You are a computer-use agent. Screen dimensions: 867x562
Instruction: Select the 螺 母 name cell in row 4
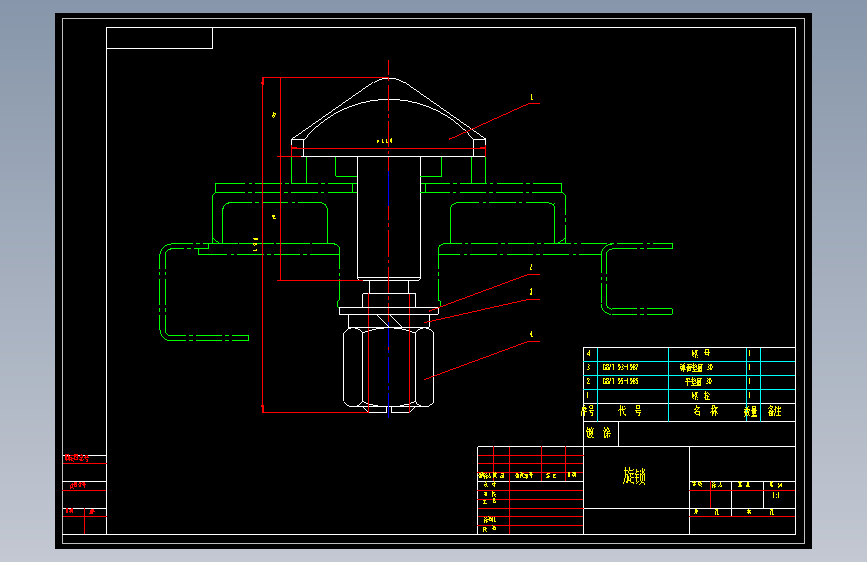click(x=701, y=353)
